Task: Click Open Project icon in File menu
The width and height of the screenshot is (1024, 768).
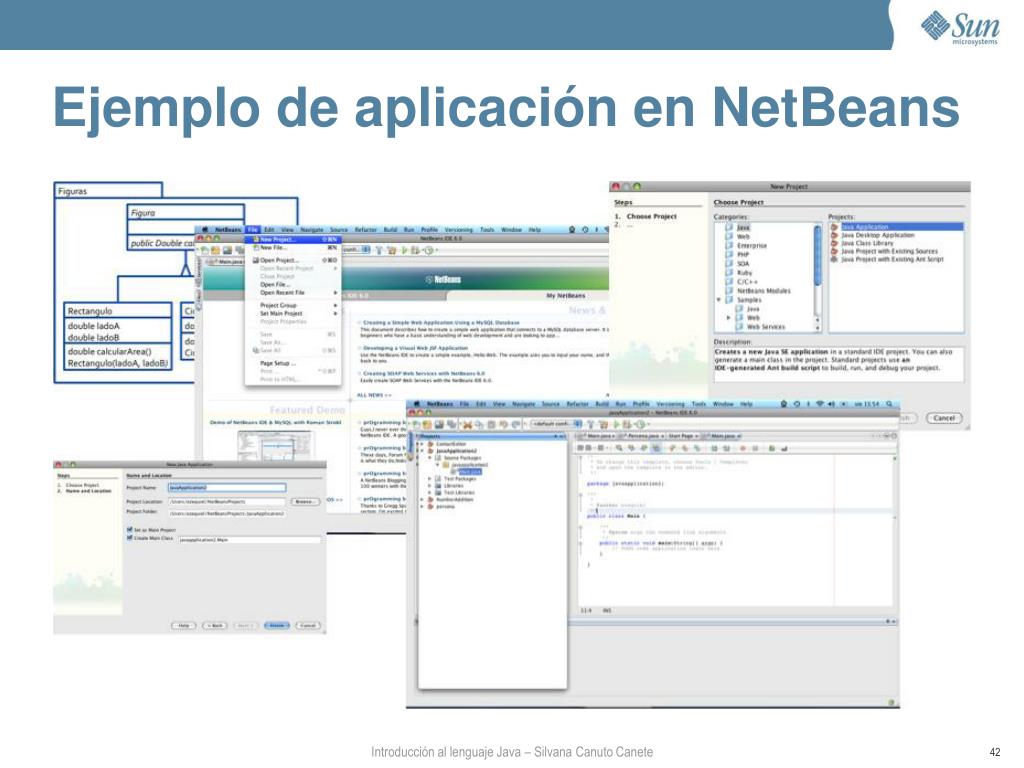Action: click(x=256, y=260)
